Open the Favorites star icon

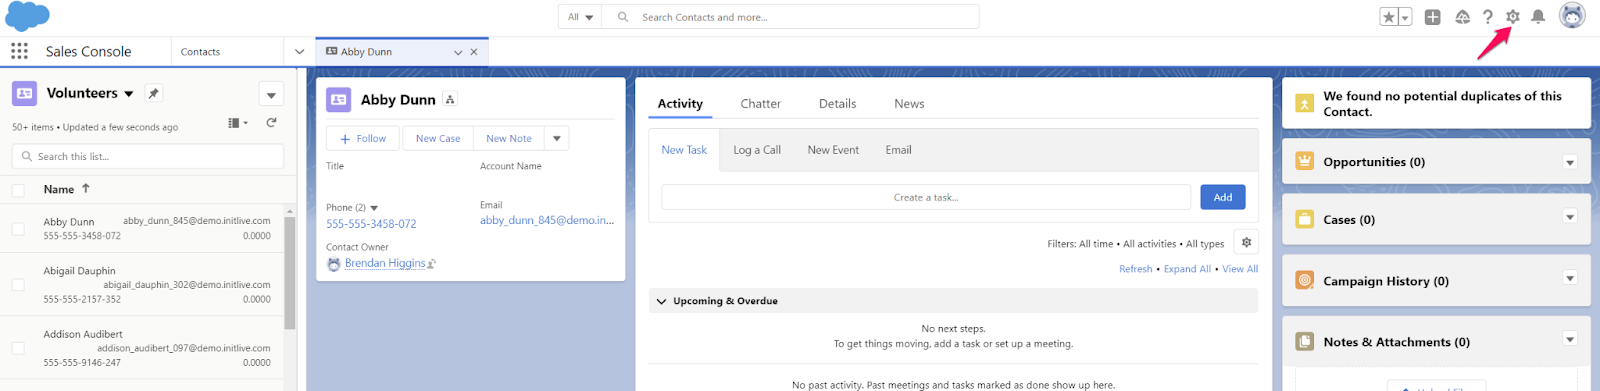coord(1389,17)
